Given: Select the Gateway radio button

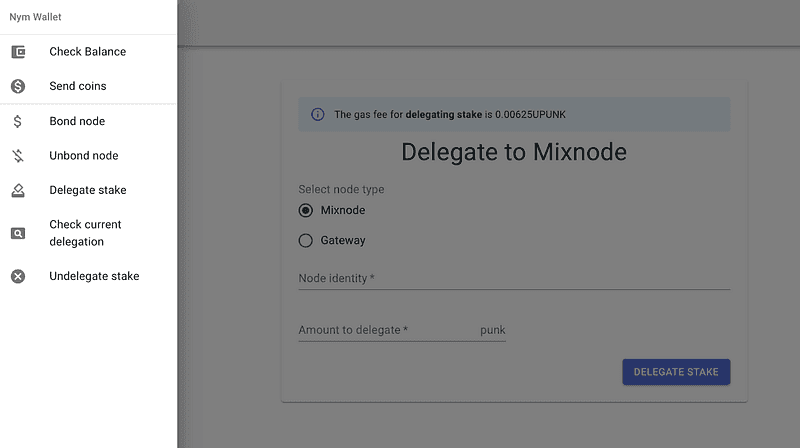Looking at the screenshot, I should (x=306, y=240).
